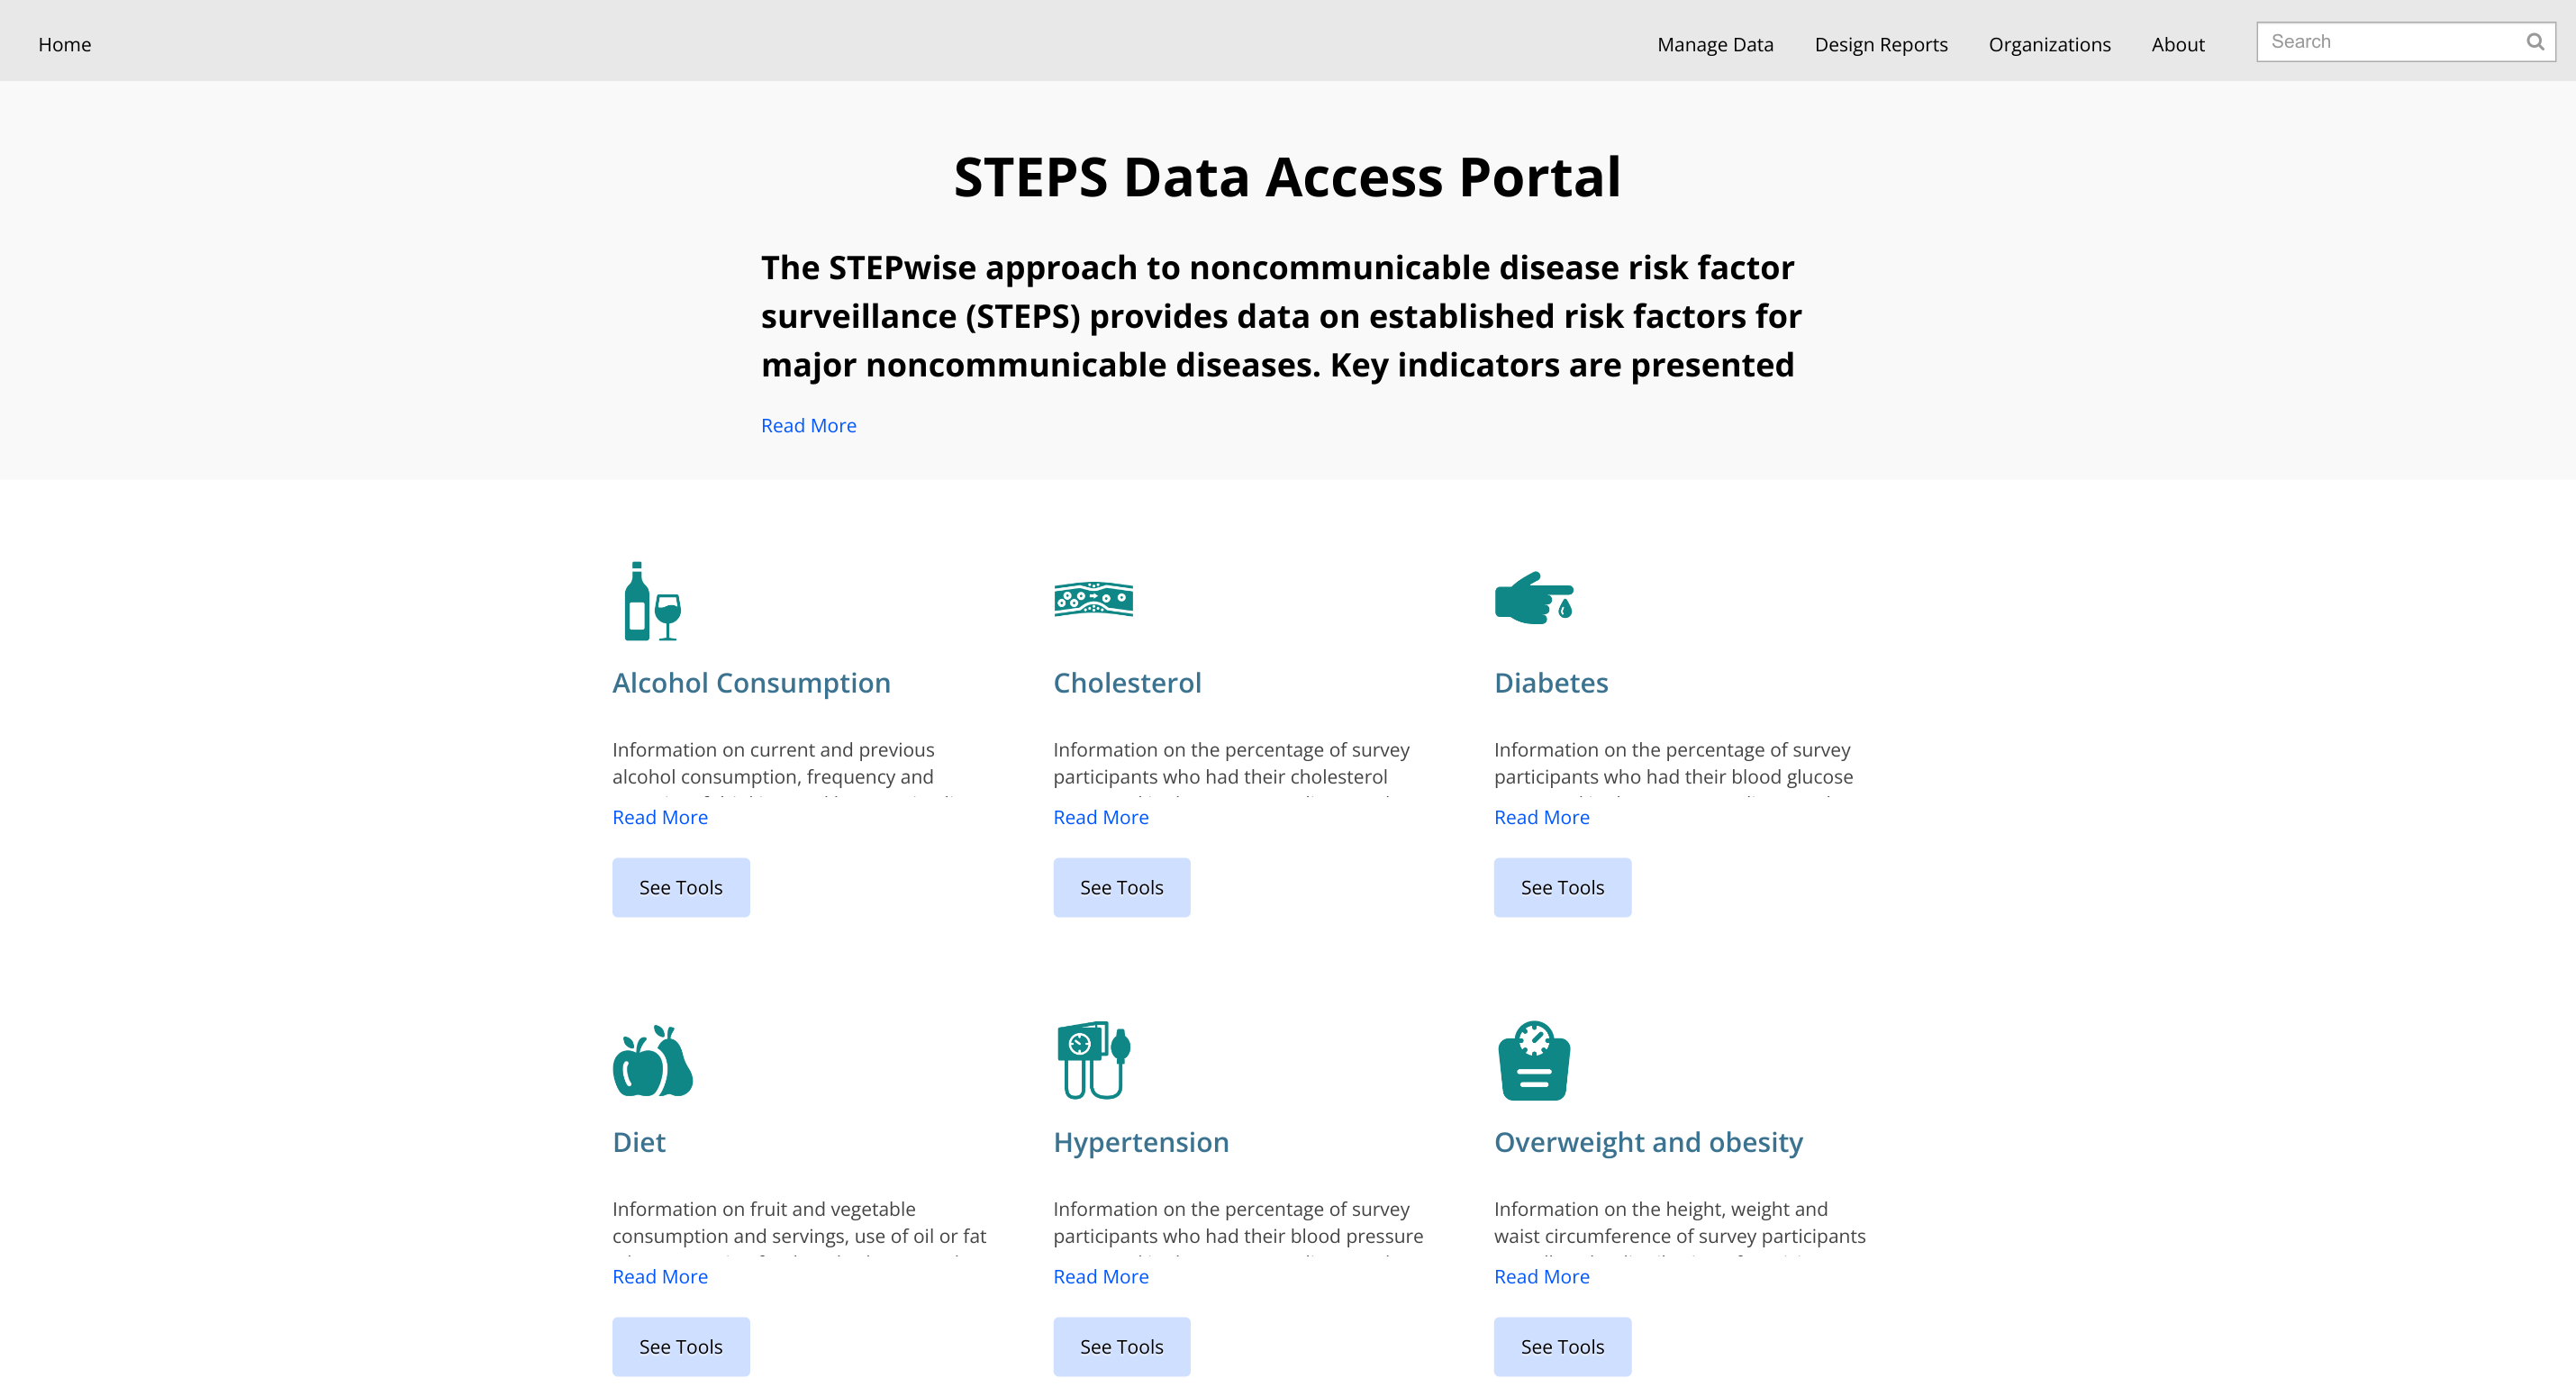Click the Read More link in hero section
The height and width of the screenshot is (1396, 2576).
click(810, 424)
